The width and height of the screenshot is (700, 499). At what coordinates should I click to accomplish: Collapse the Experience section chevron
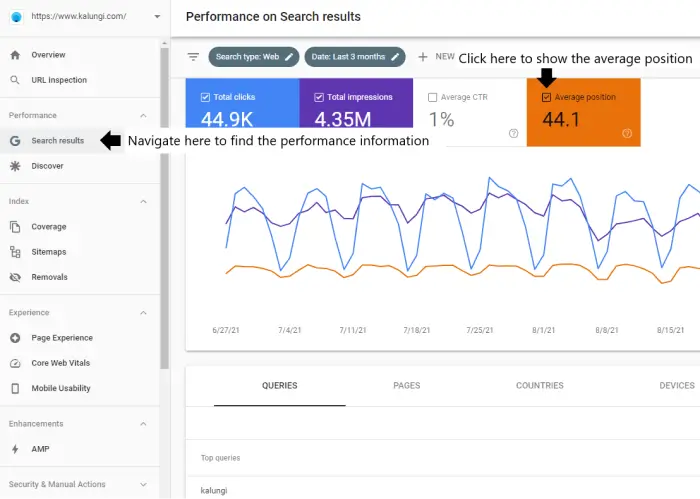pyautogui.click(x=143, y=313)
